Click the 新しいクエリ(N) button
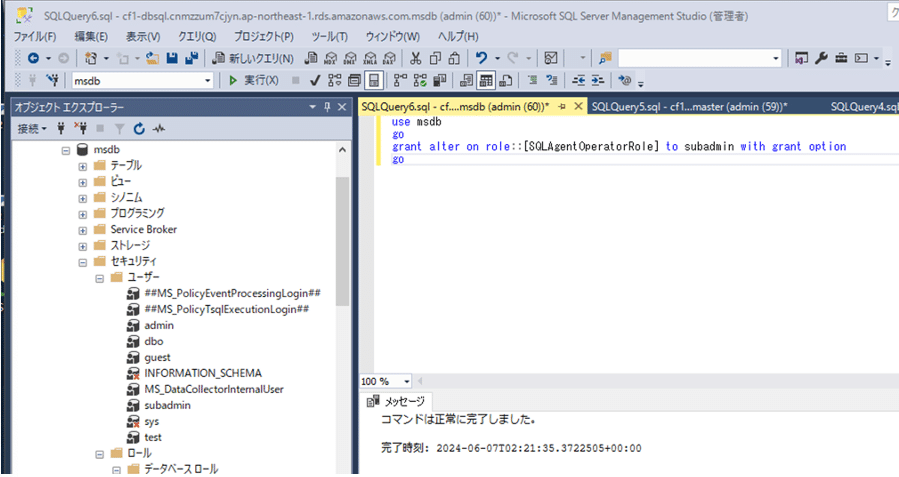This screenshot has width=899, height=477. (253, 58)
